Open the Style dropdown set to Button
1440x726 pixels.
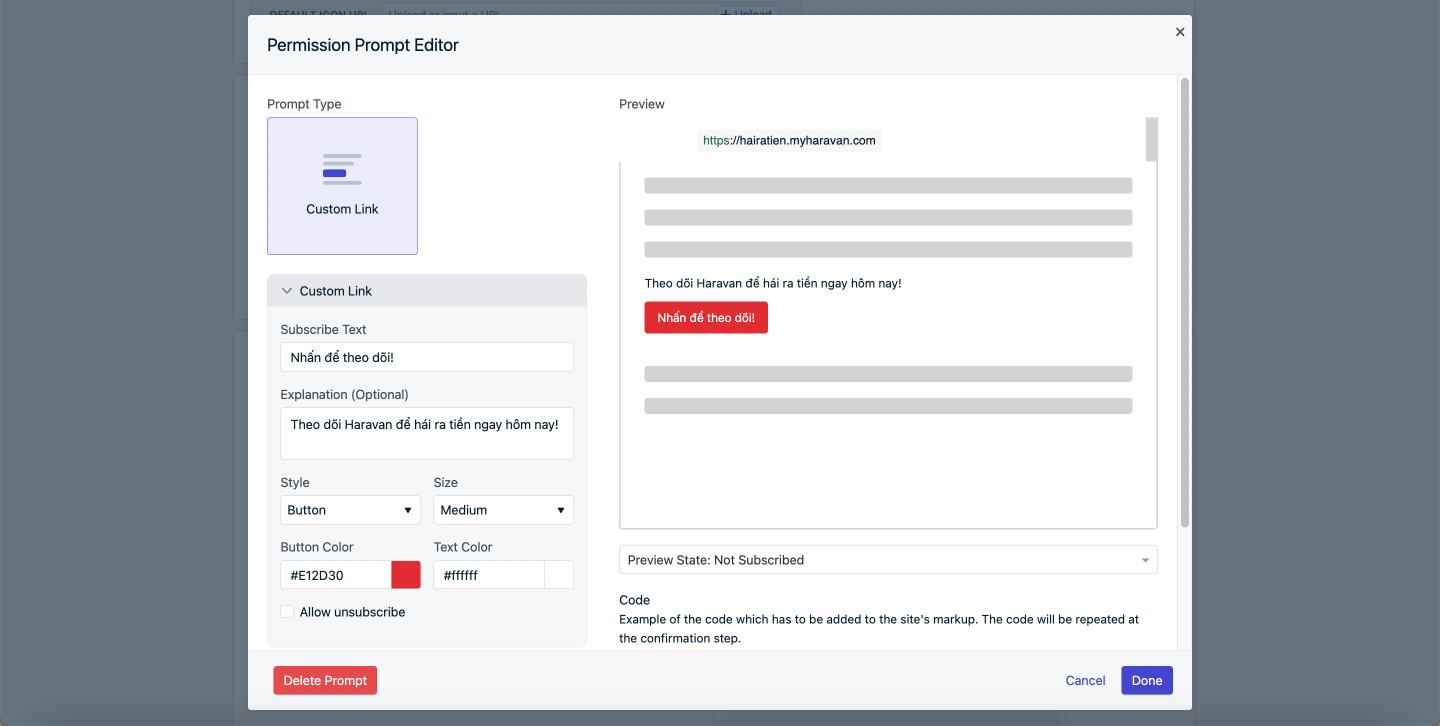(350, 510)
